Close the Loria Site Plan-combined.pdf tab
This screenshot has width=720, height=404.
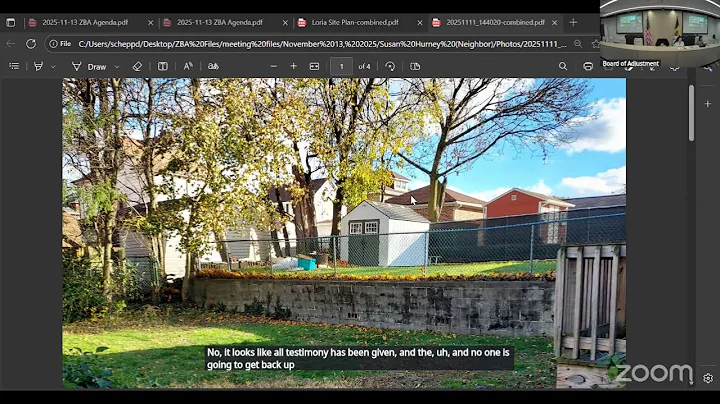(420, 22)
